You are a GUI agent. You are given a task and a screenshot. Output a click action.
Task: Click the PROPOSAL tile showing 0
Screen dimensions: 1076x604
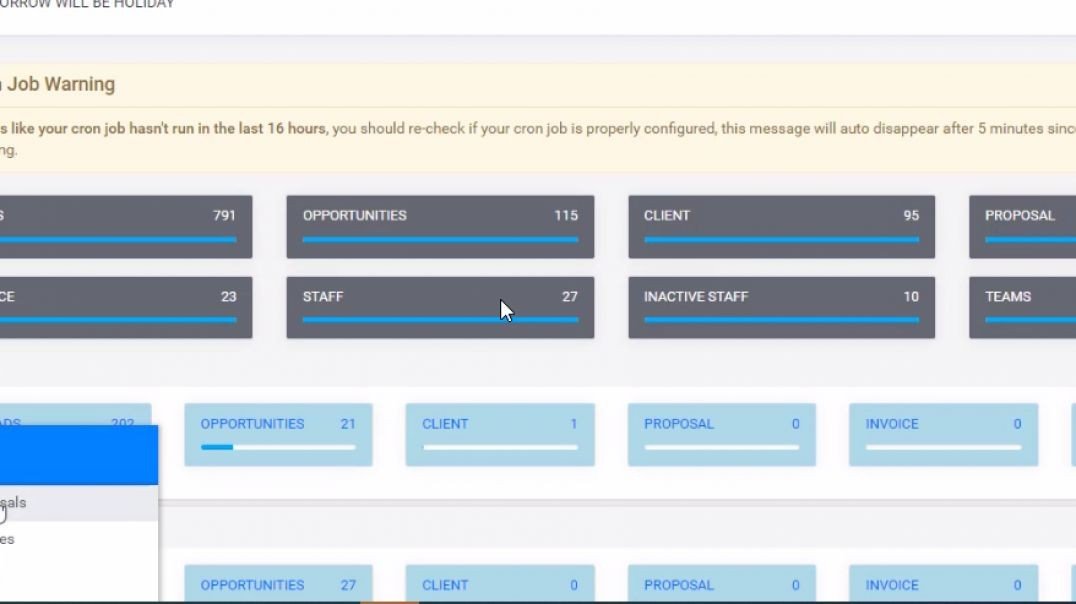(x=722, y=434)
